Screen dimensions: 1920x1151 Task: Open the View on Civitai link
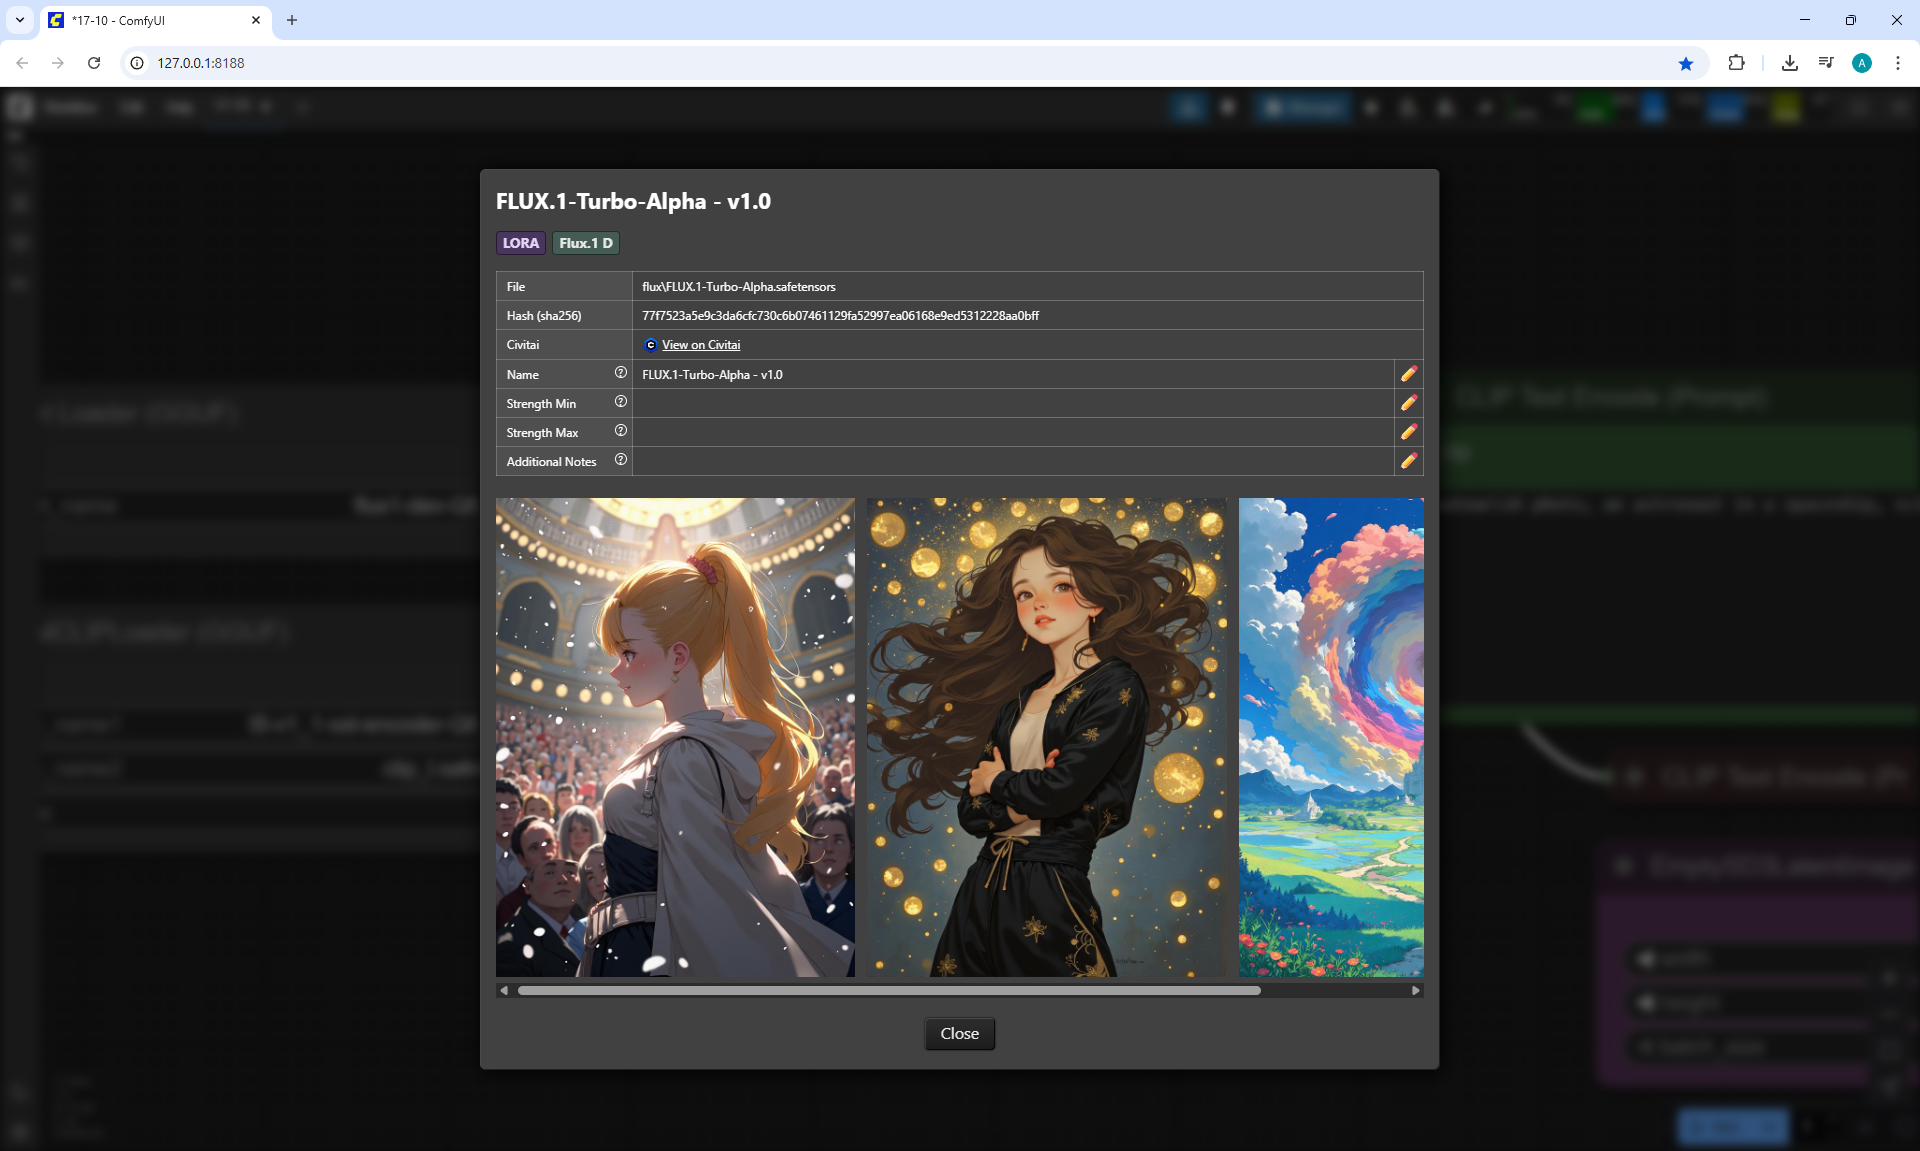tap(700, 345)
